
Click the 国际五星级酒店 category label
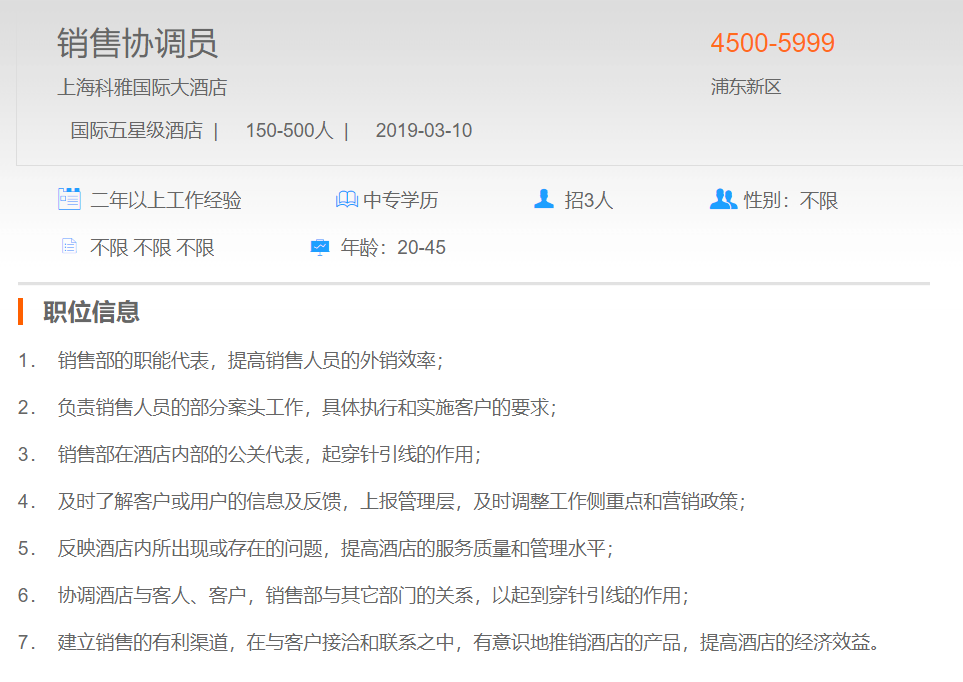[x=136, y=130]
